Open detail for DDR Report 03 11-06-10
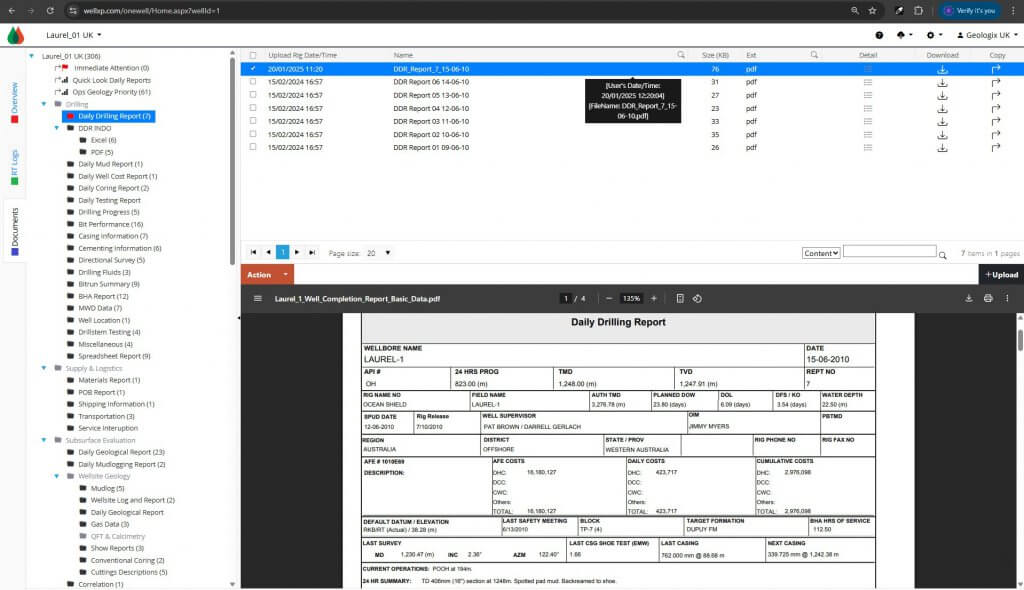The height and width of the screenshot is (590, 1024). (x=867, y=122)
